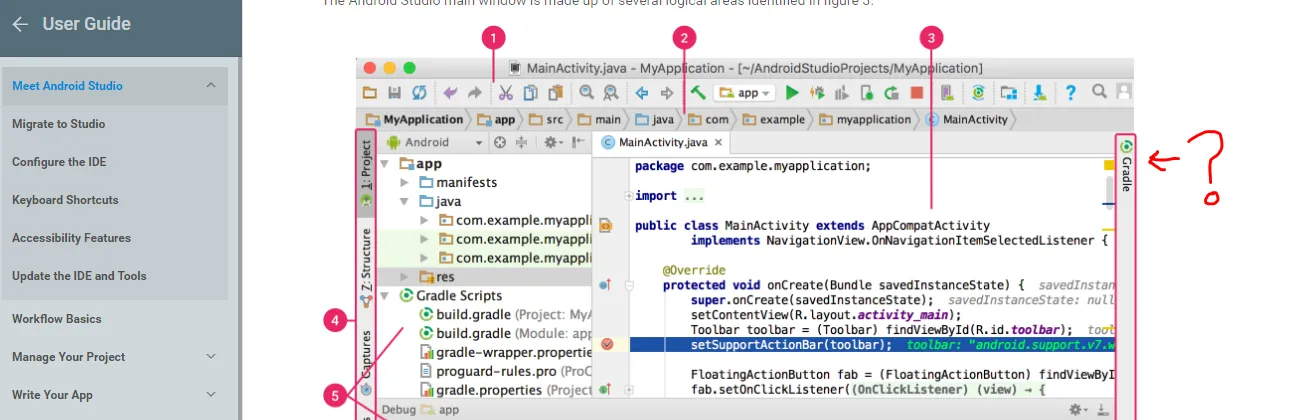Click the Scroll from Source target icon
Viewport: 1304px width, 420px height.
point(499,142)
